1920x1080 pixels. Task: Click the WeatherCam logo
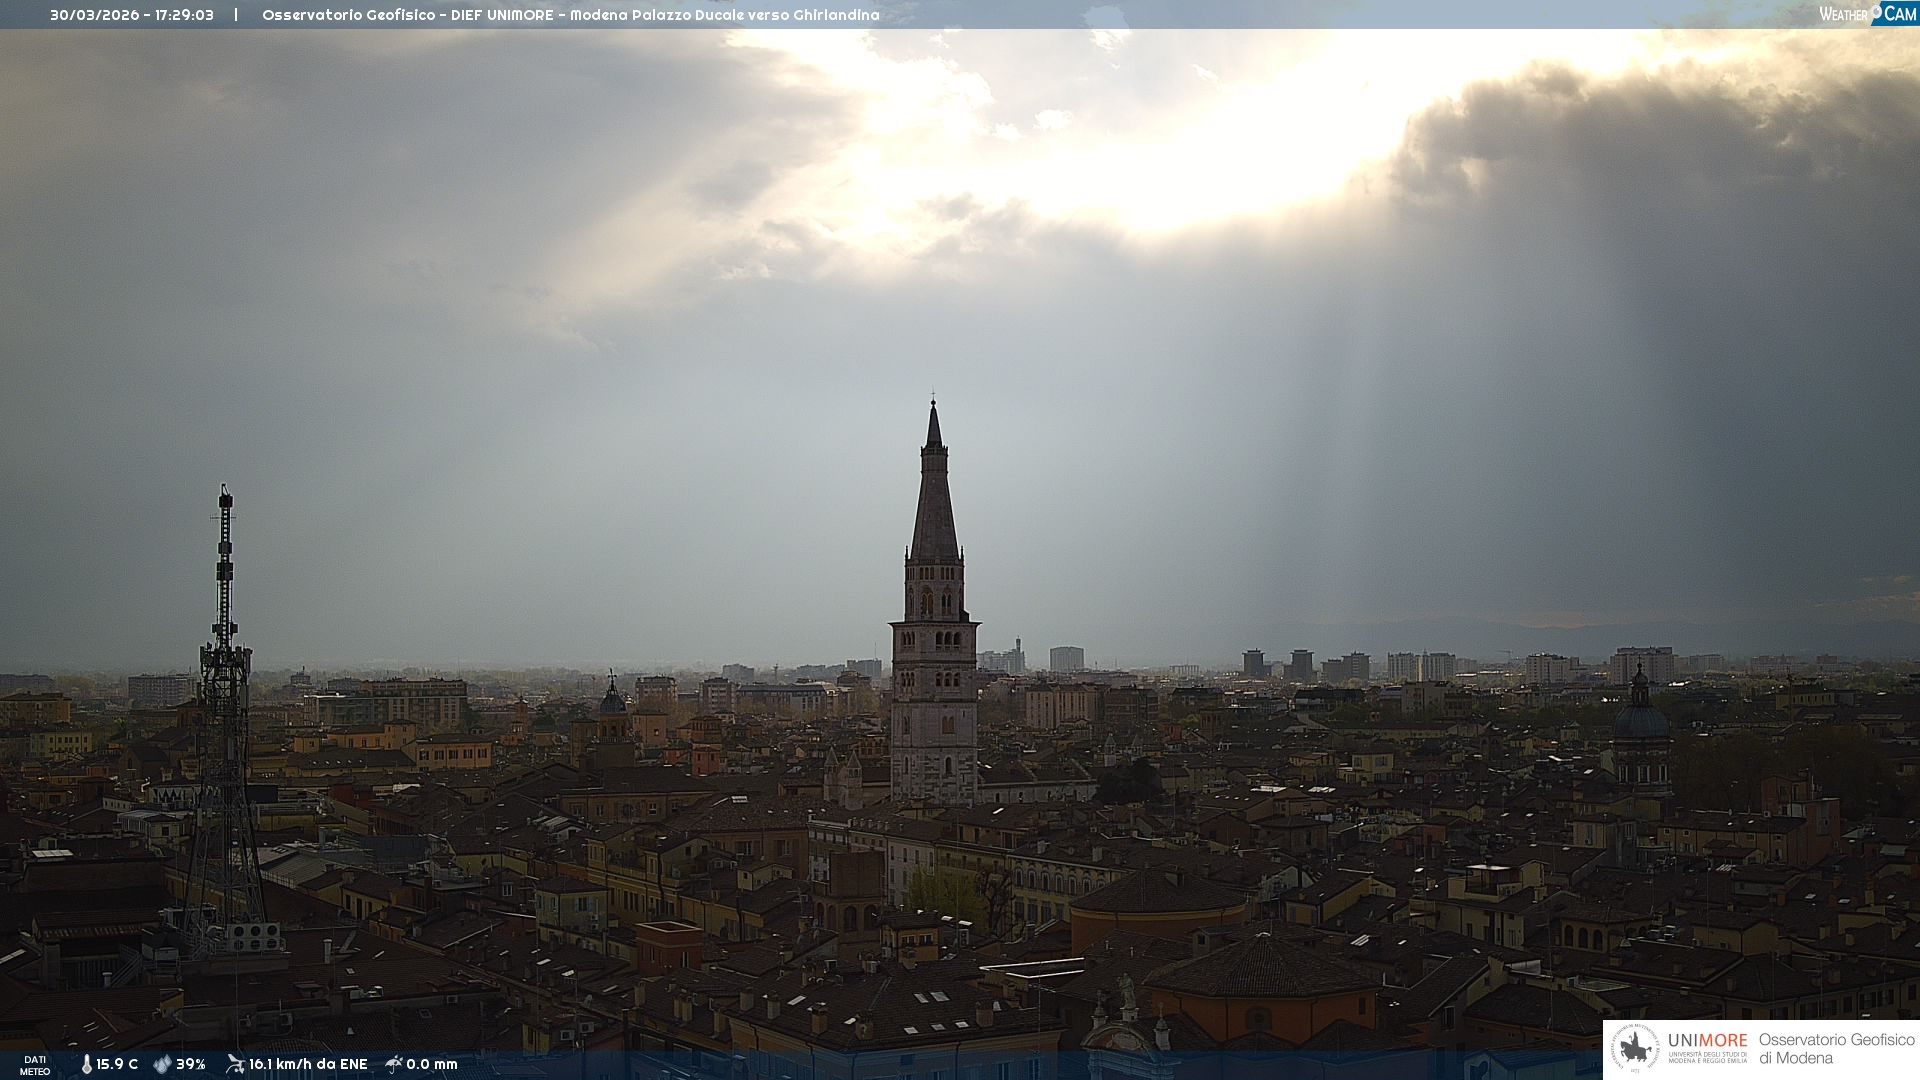pos(1867,14)
